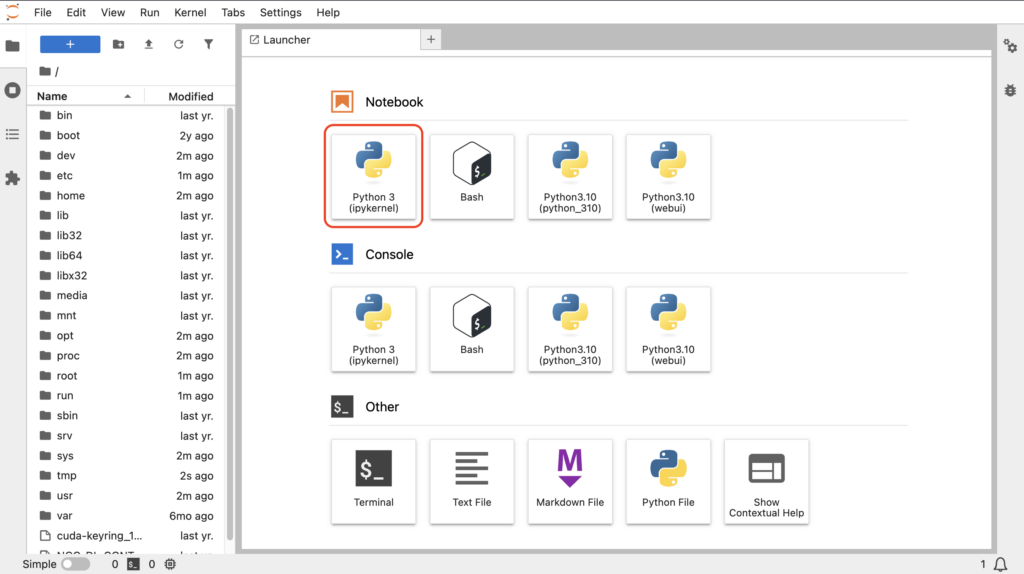
Task: Open the Edit menu
Action: pyautogui.click(x=76, y=12)
